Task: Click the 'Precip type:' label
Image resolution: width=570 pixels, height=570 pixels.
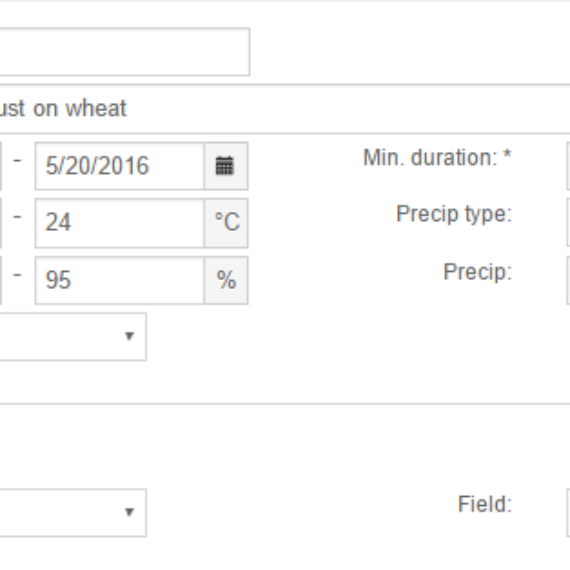Action: coord(454,214)
